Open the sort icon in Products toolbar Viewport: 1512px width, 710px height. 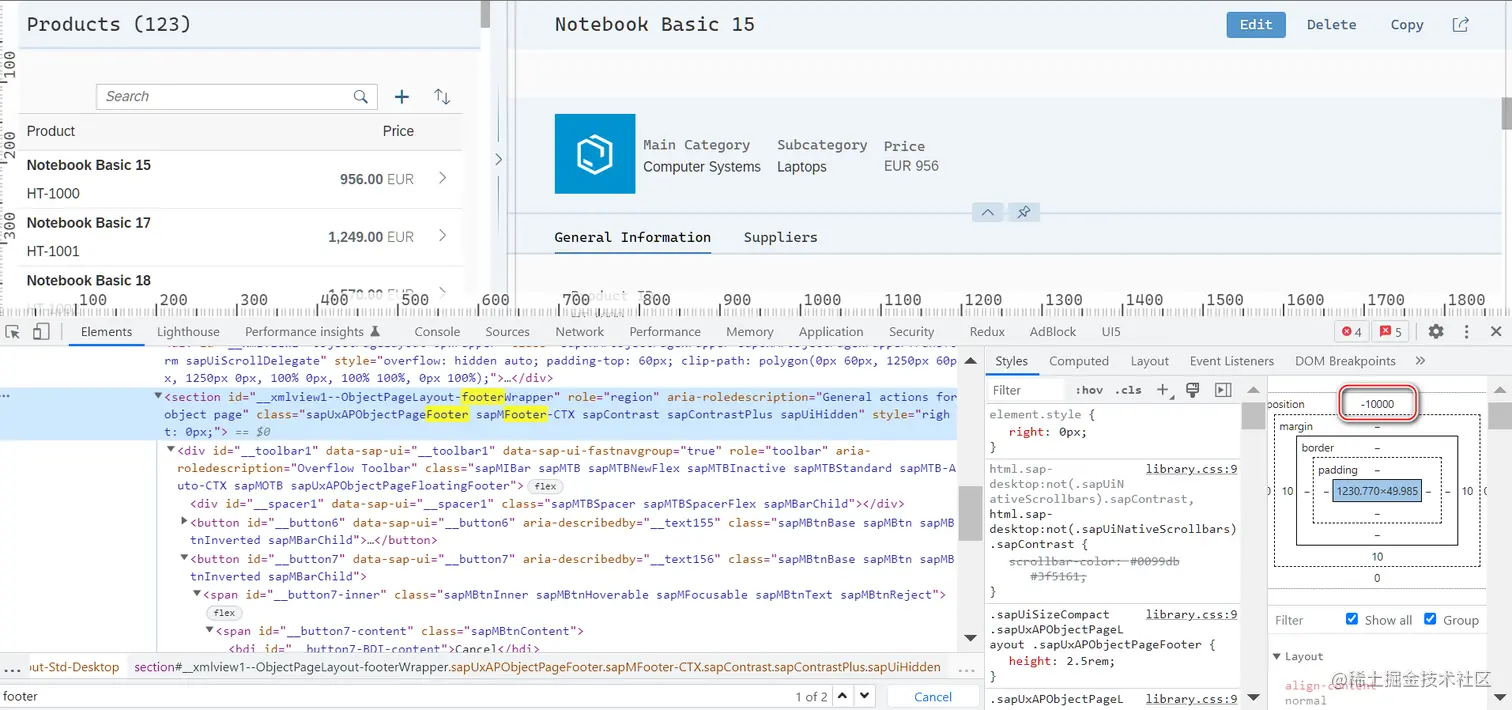click(x=442, y=97)
